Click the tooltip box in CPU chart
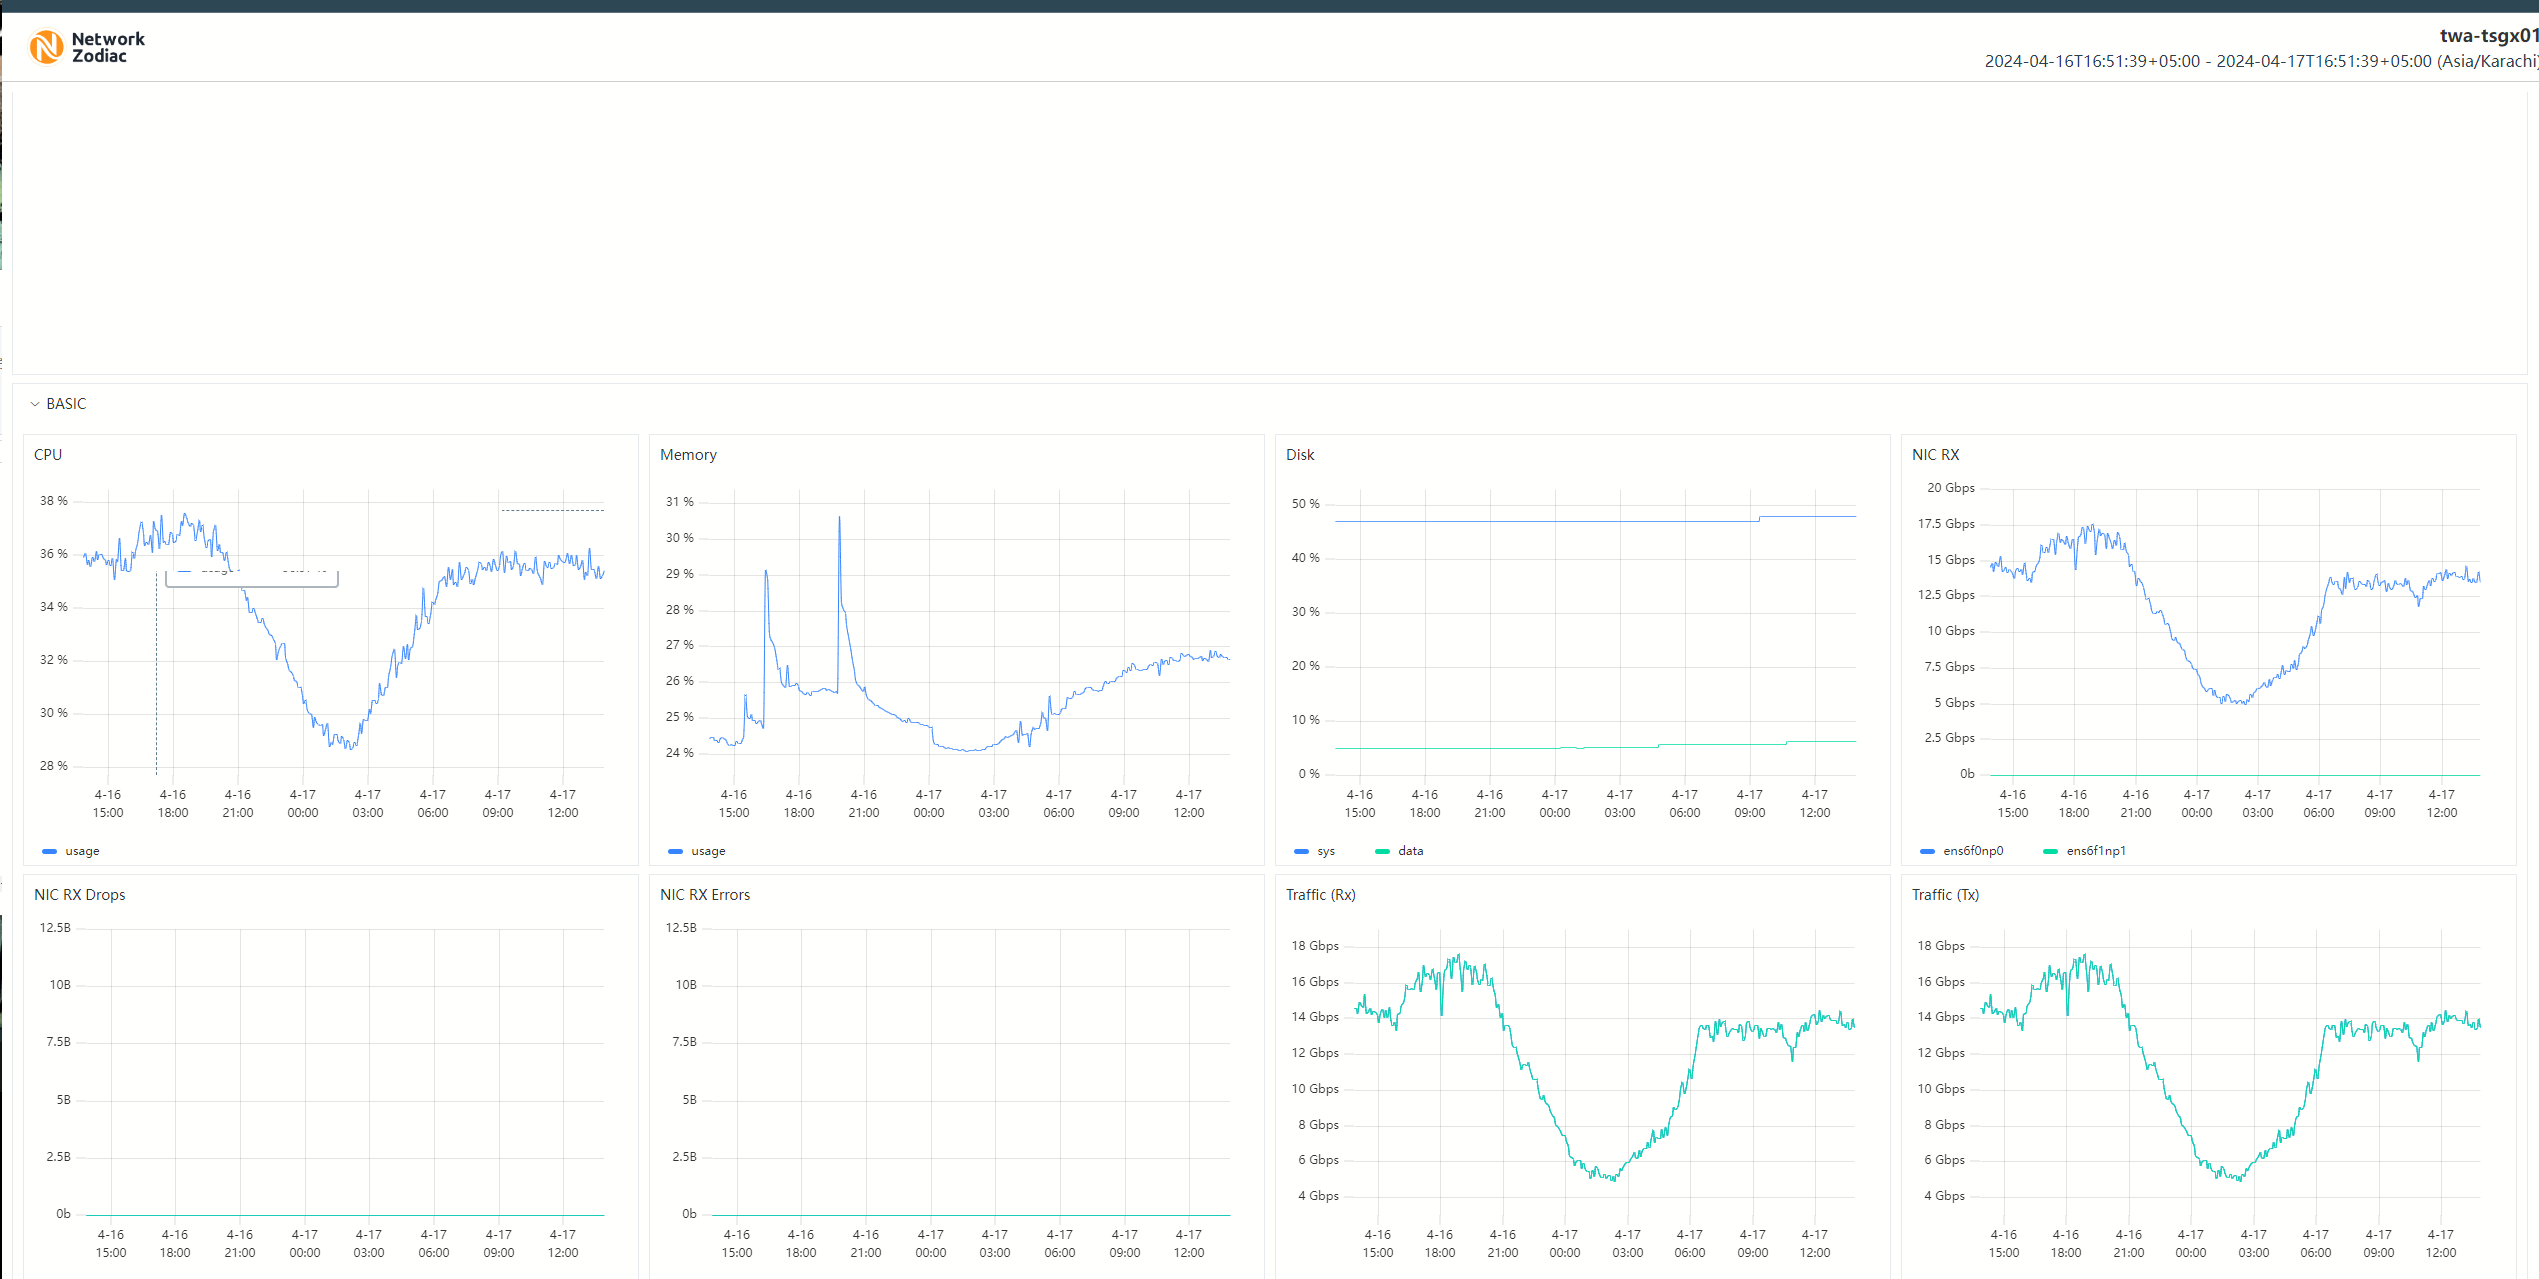This screenshot has height=1279, width=2539. point(251,578)
